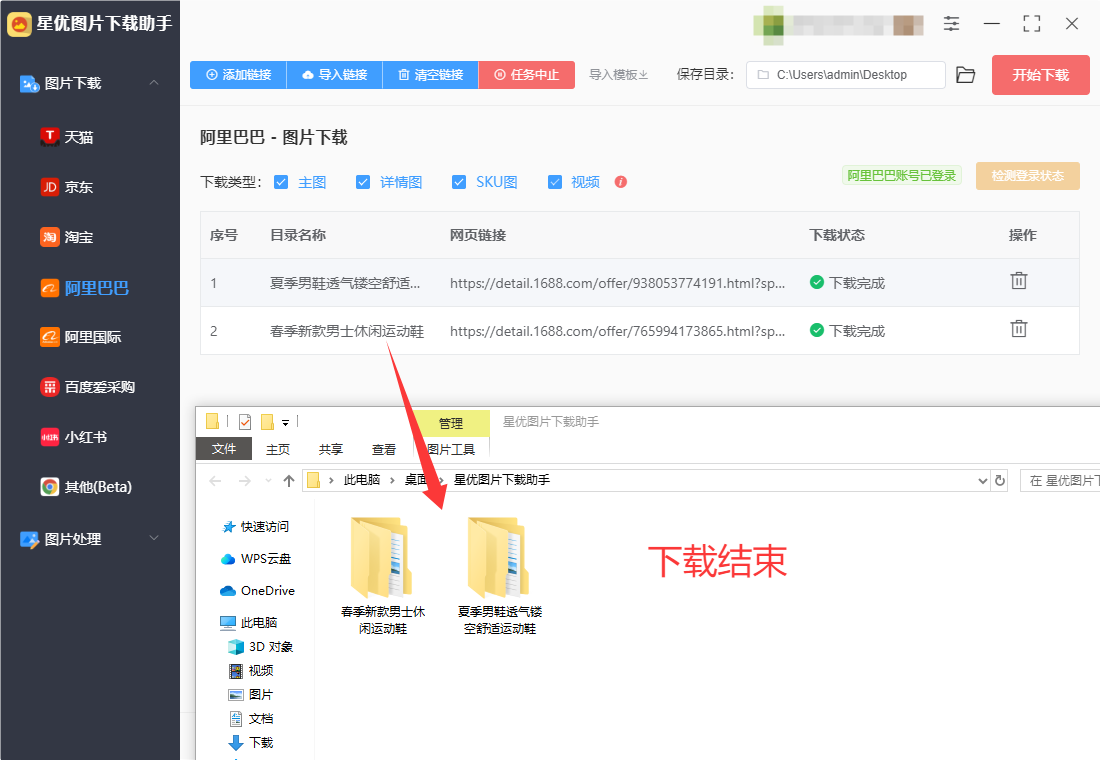Select 下载 in the Explorer tree
Viewport: 1100px width, 760px height.
click(251, 742)
